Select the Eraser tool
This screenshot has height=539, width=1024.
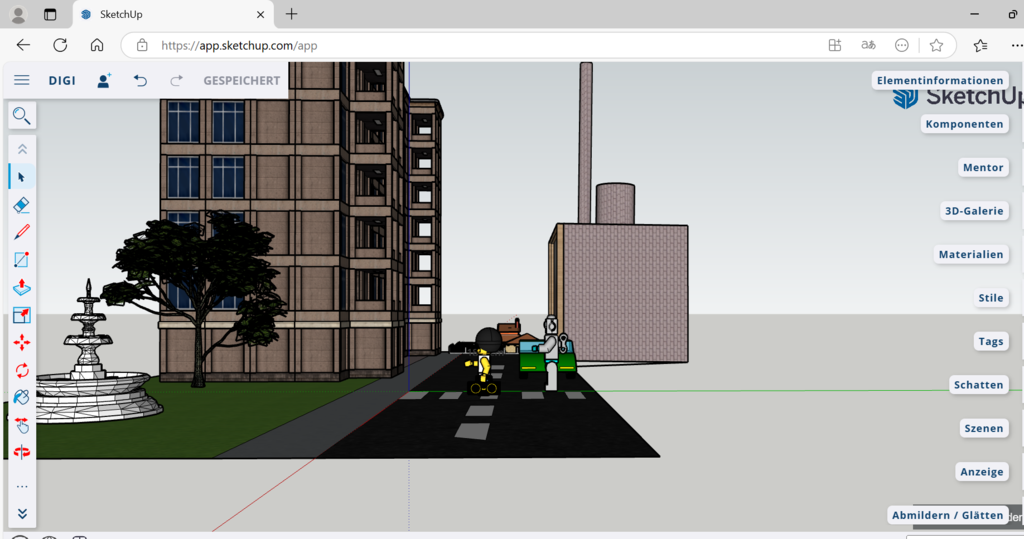[21, 205]
